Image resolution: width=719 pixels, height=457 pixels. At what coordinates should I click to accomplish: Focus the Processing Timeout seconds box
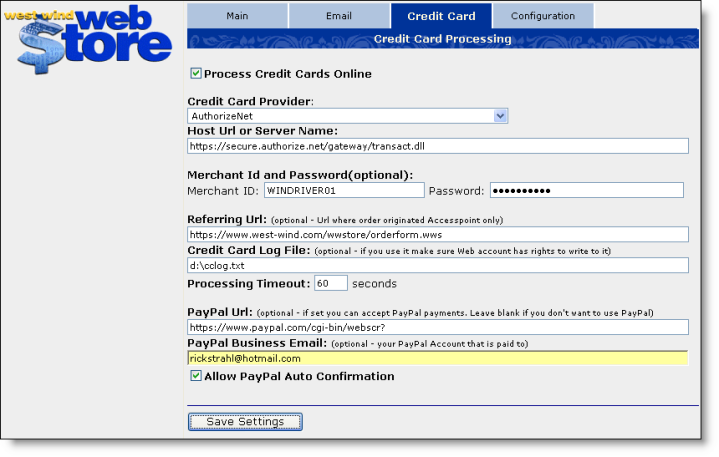click(x=331, y=283)
